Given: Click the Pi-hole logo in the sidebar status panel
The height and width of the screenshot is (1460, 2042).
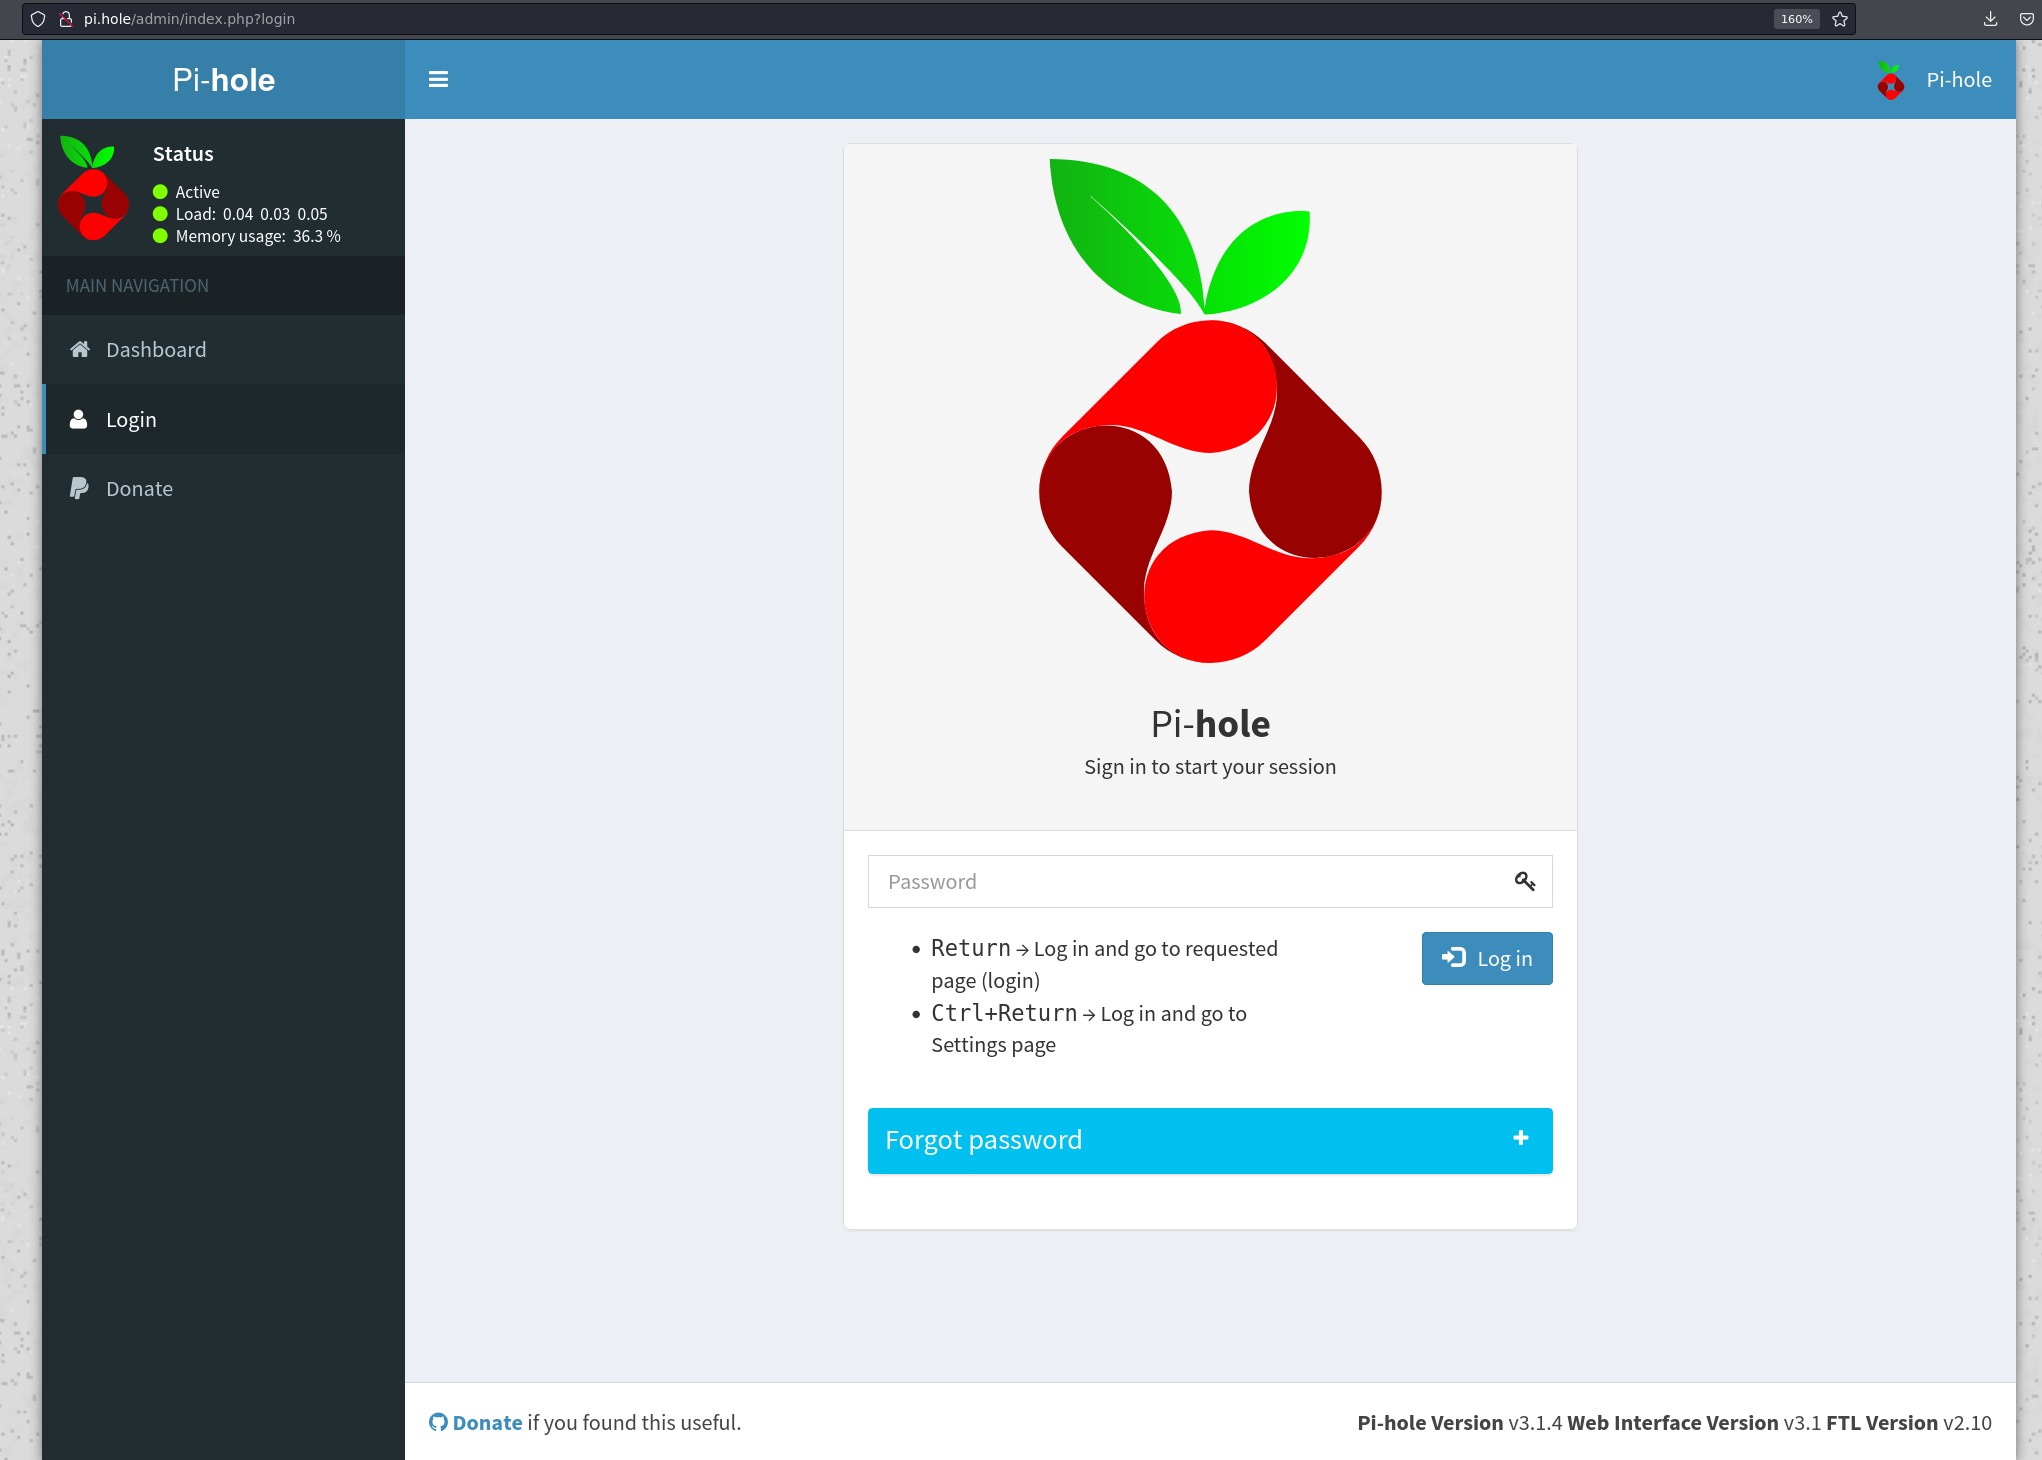Looking at the screenshot, I should pyautogui.click(x=93, y=188).
